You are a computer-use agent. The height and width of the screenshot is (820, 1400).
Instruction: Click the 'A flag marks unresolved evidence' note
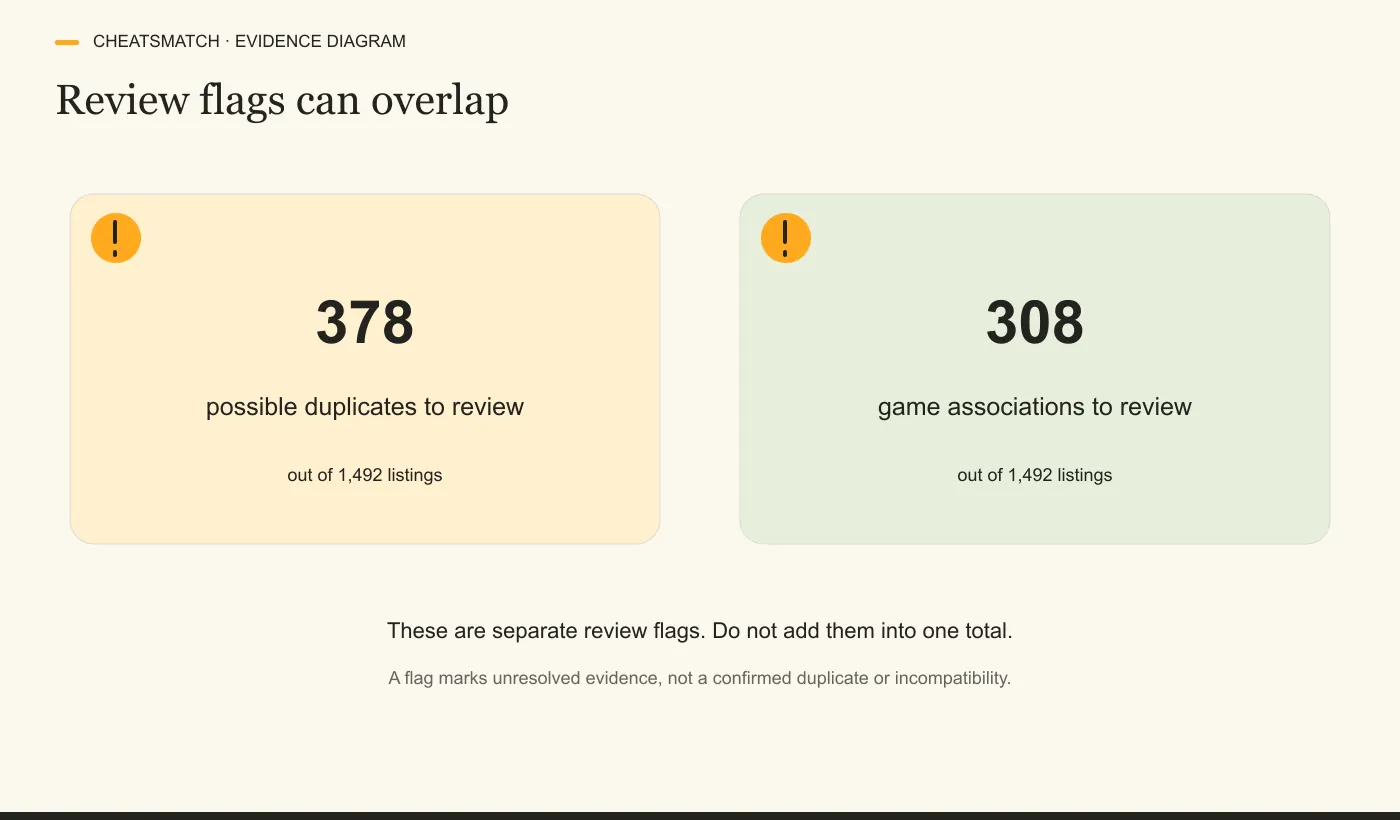pos(700,678)
